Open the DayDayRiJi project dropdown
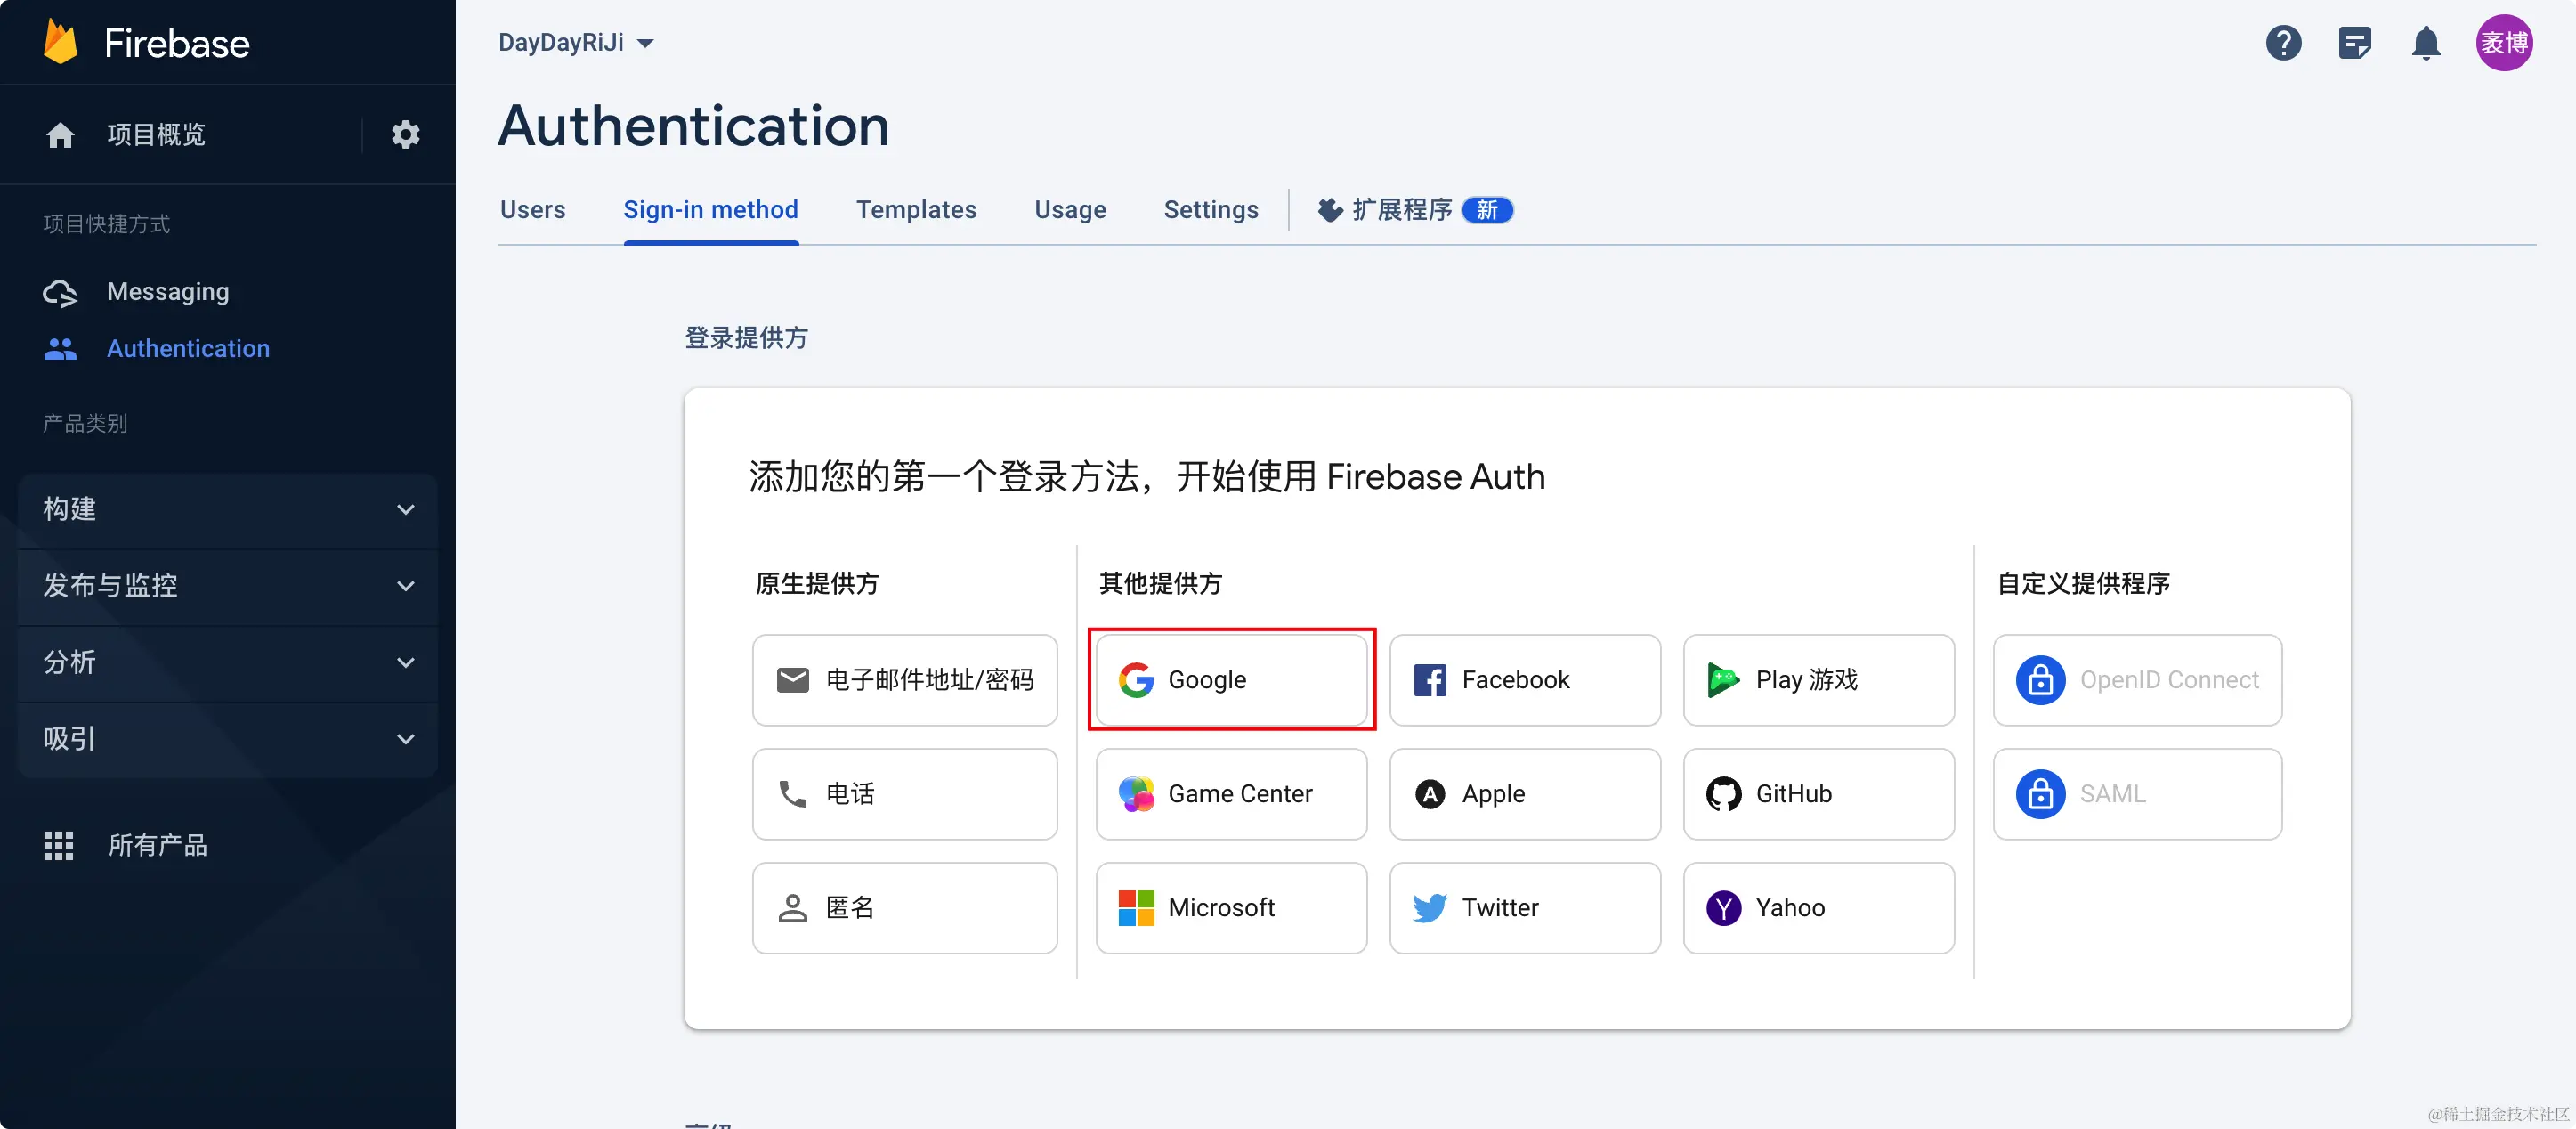This screenshot has width=2576, height=1129. tap(576, 43)
